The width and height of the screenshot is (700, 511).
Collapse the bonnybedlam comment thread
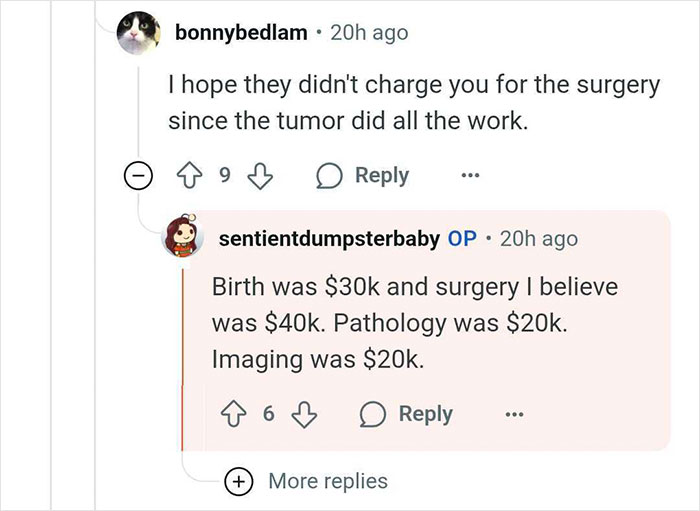(137, 177)
